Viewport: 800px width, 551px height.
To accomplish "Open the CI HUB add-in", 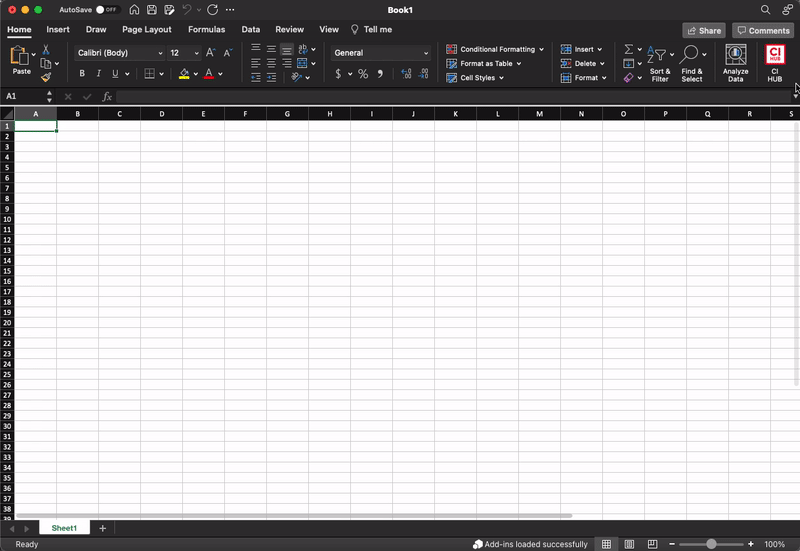I will [775, 62].
